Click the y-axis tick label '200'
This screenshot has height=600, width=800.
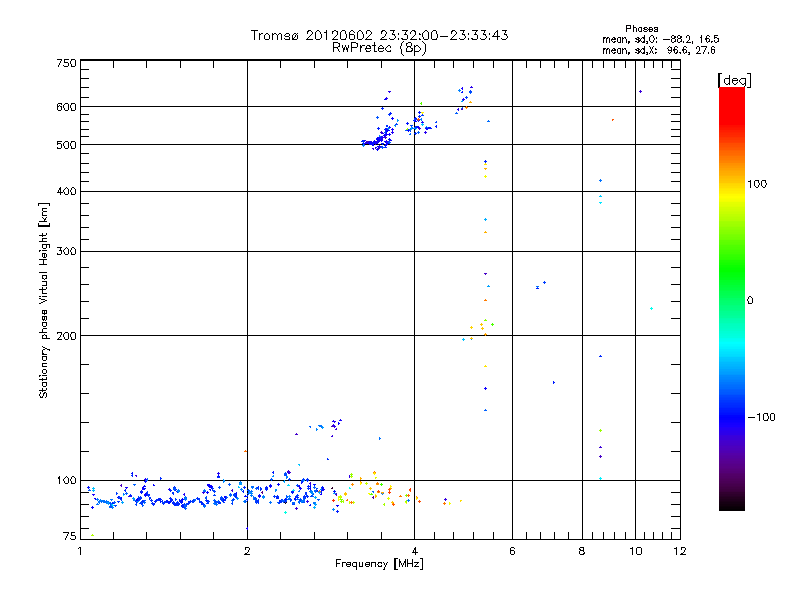pos(67,336)
